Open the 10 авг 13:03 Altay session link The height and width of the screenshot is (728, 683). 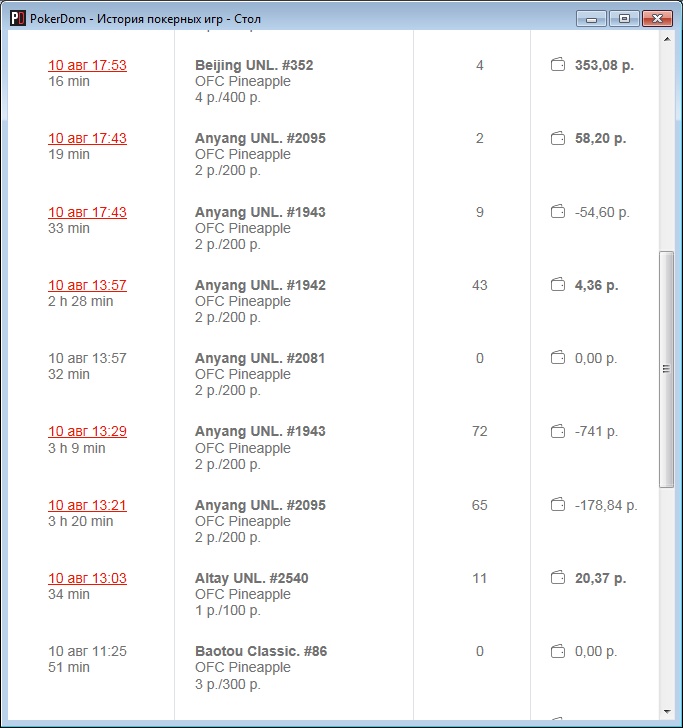pyautogui.click(x=87, y=578)
